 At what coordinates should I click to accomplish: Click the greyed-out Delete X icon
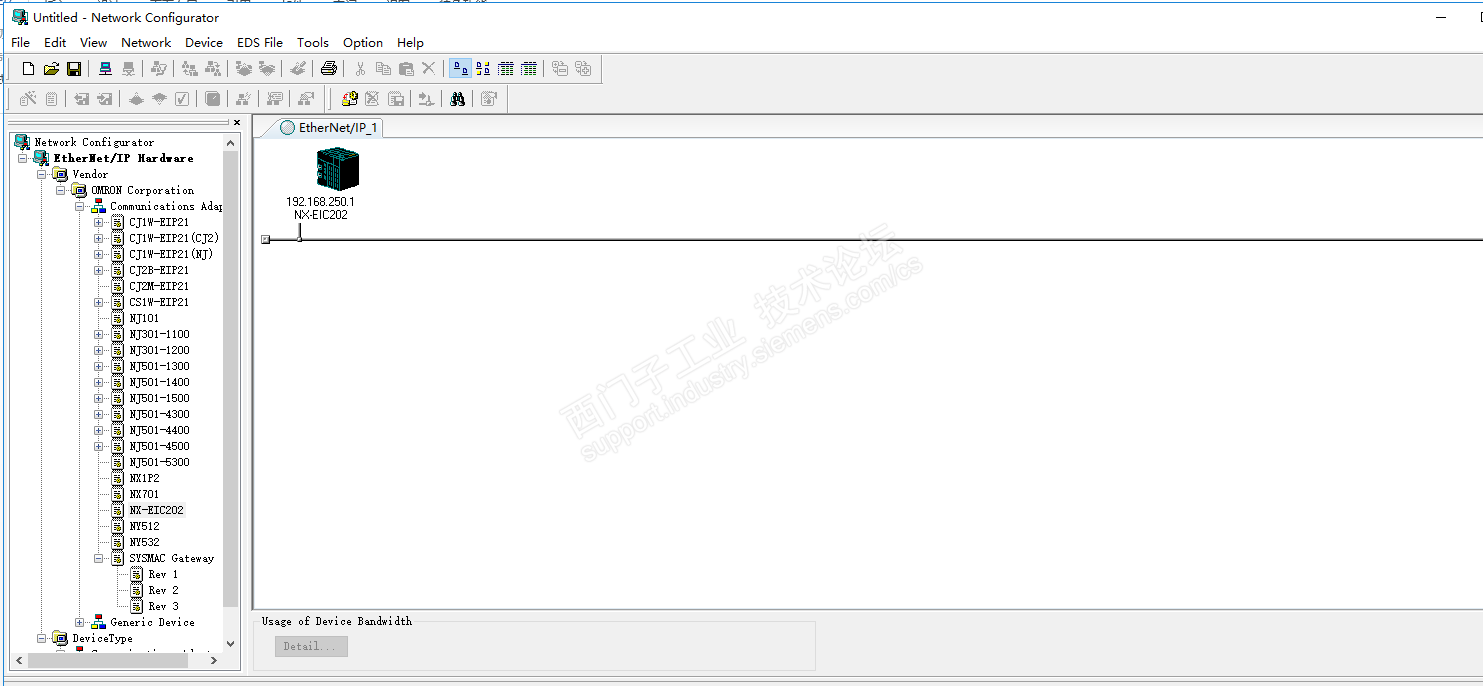pos(429,69)
